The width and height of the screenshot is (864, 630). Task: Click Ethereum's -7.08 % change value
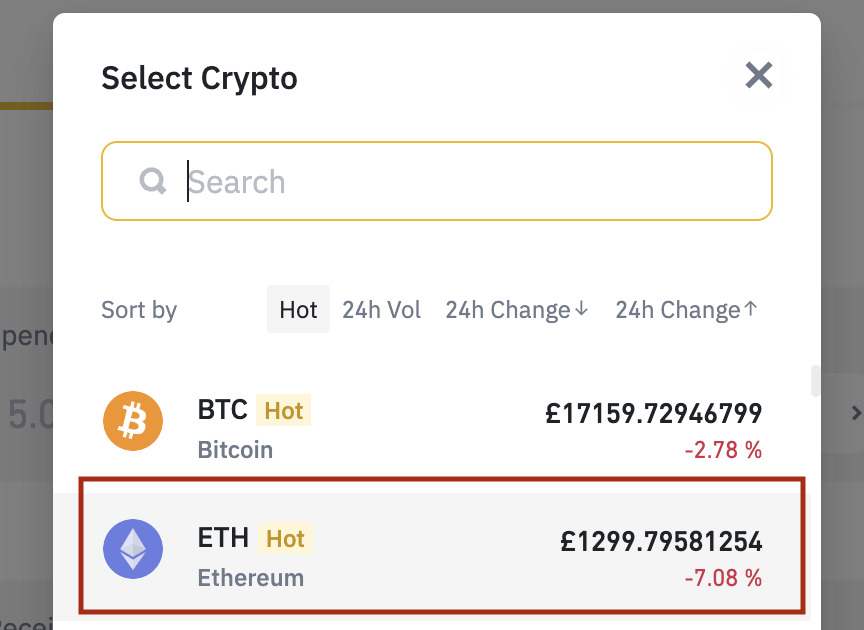point(723,577)
